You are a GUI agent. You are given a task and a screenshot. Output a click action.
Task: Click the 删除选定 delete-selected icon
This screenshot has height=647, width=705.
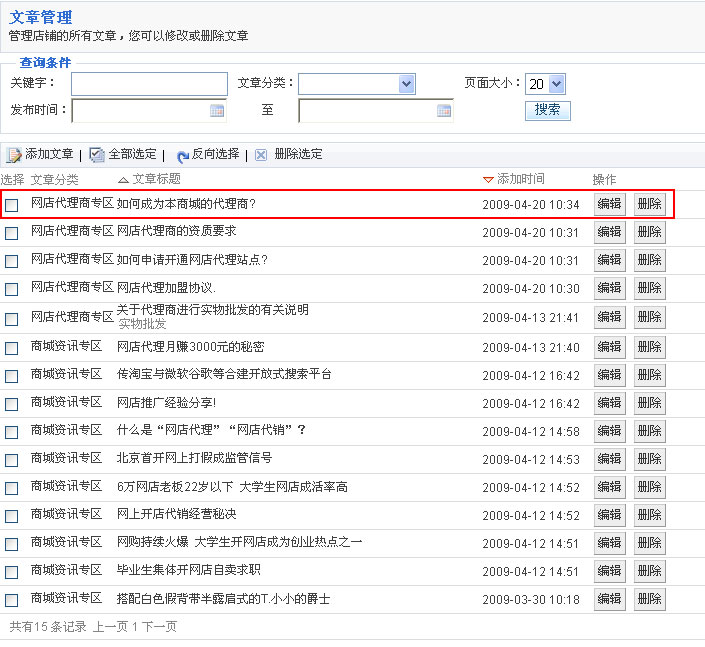click(261, 155)
